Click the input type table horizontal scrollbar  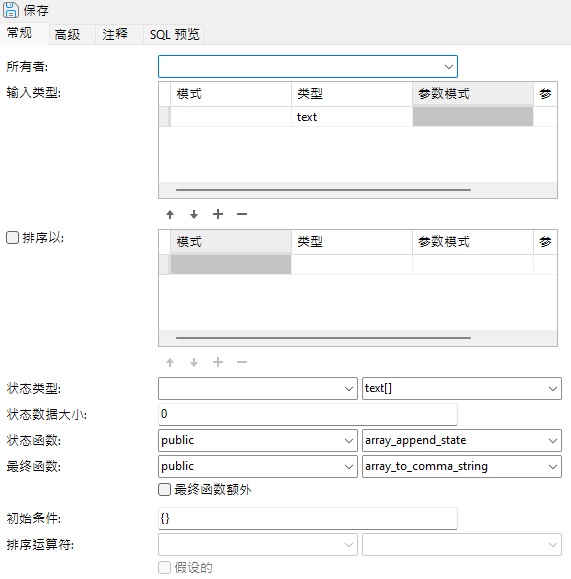click(x=323, y=190)
